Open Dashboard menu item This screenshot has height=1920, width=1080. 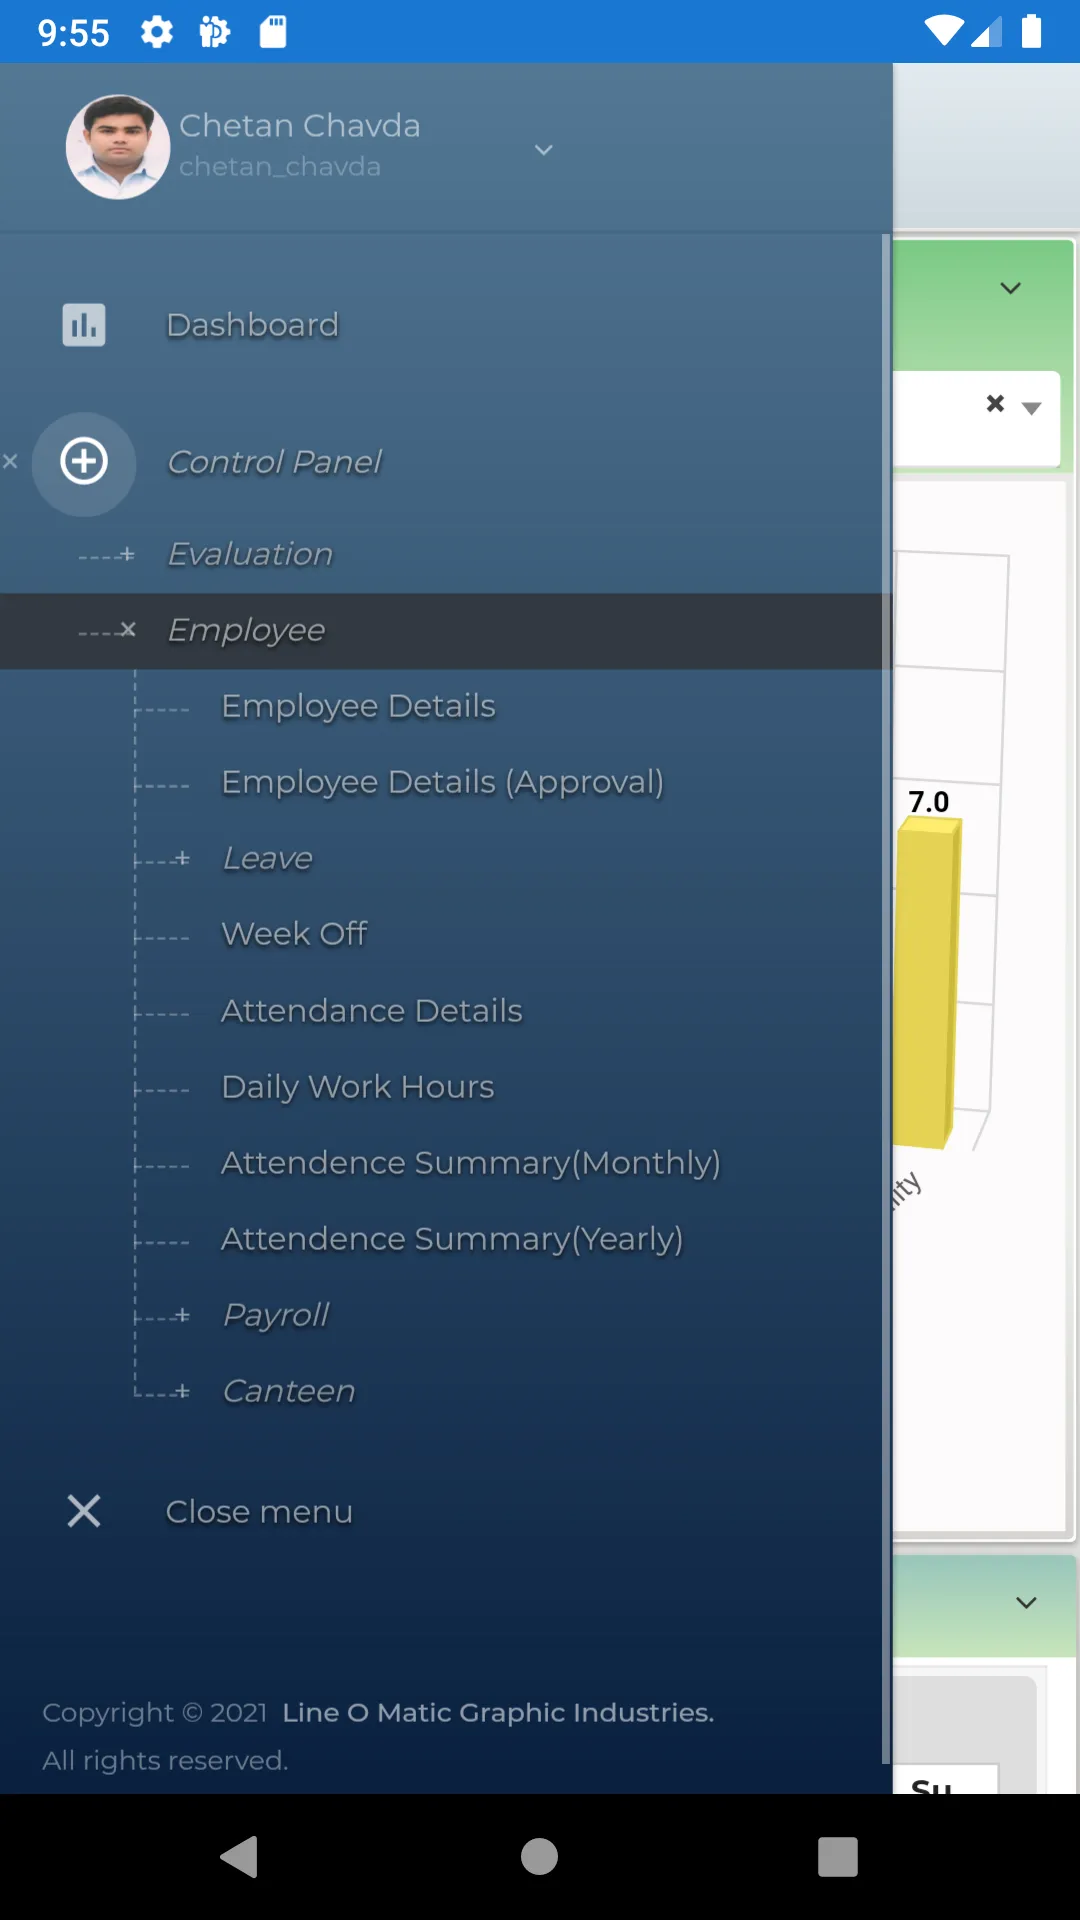pyautogui.click(x=252, y=325)
